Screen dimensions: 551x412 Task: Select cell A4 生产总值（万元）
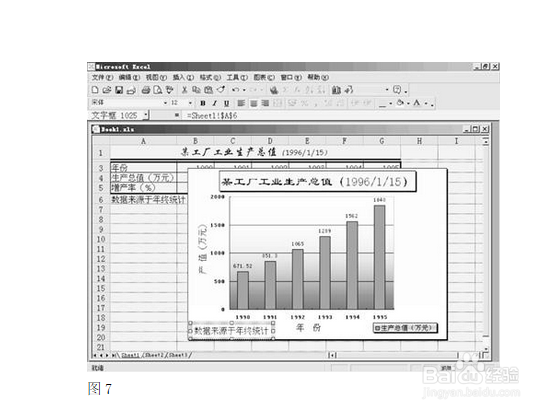coord(143,178)
